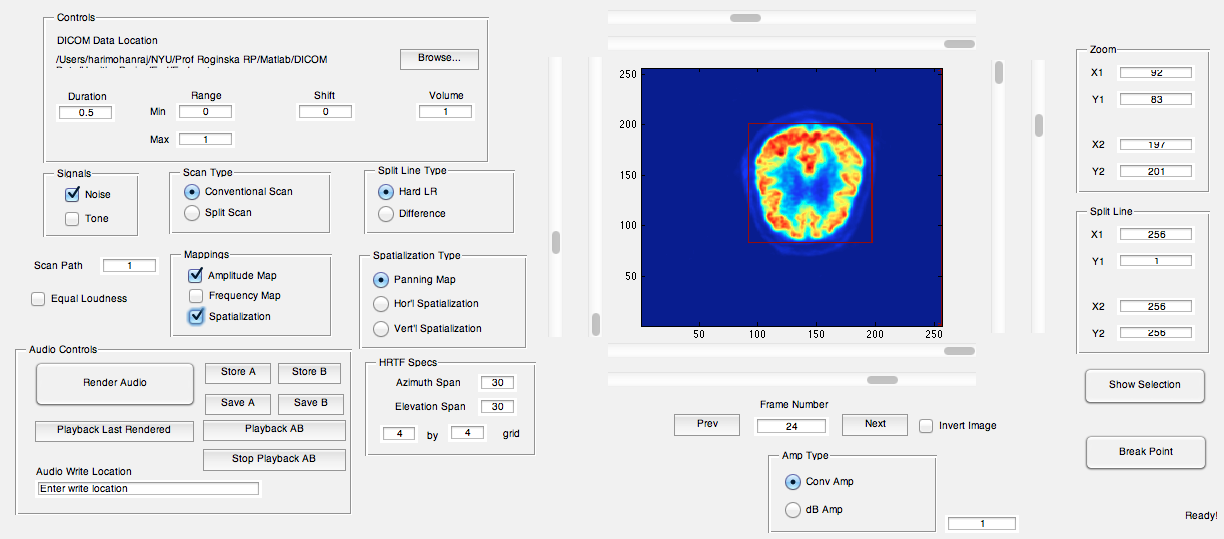Choose Conv Amp in Amp Type
This screenshot has height=539, width=1224.
click(793, 482)
